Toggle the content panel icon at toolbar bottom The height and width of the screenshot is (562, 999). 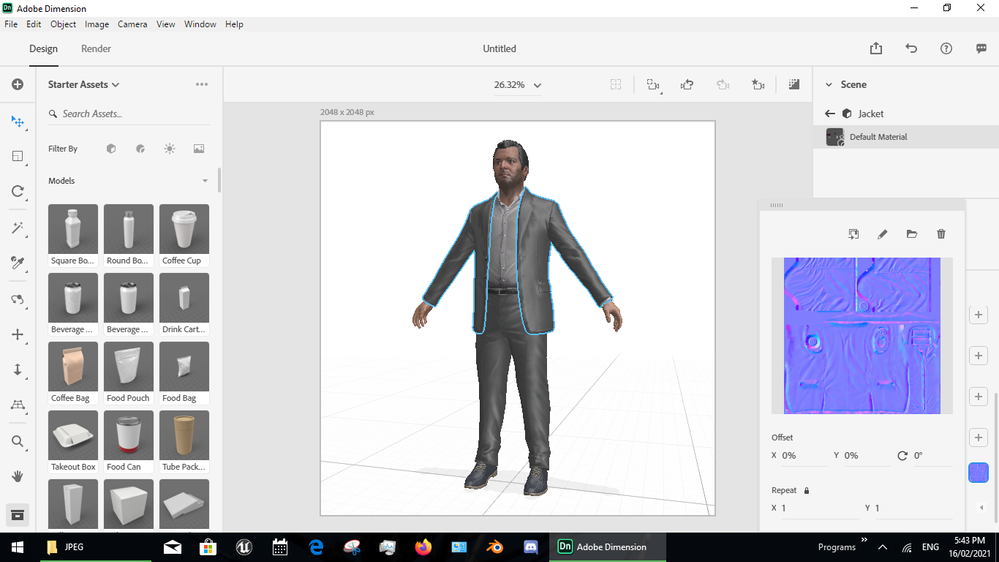point(17,515)
